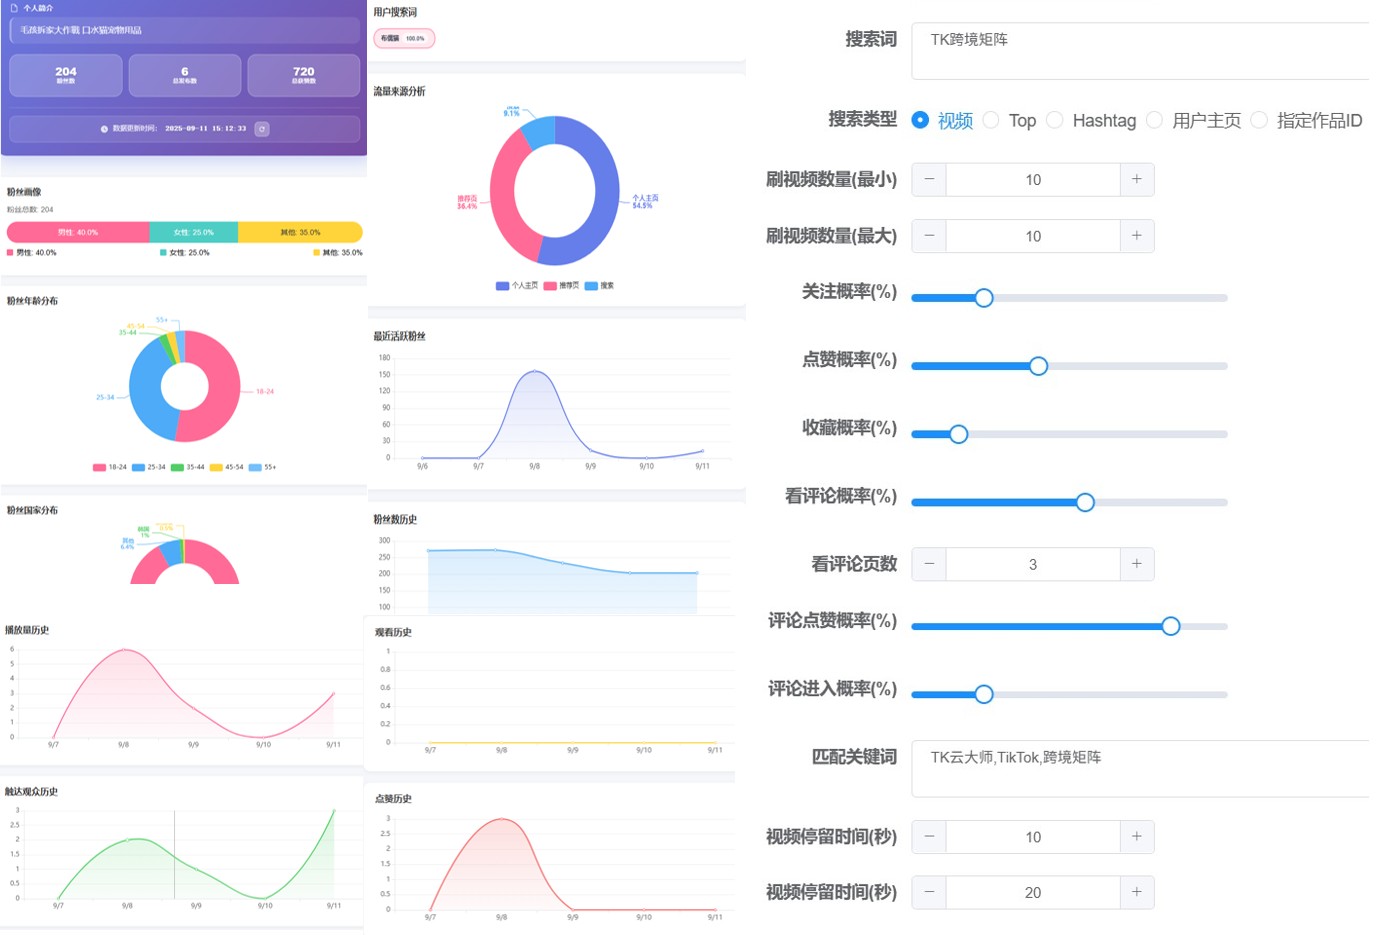Click the 点赞概率 slider handle
1377x935 pixels.
pyautogui.click(x=1038, y=366)
